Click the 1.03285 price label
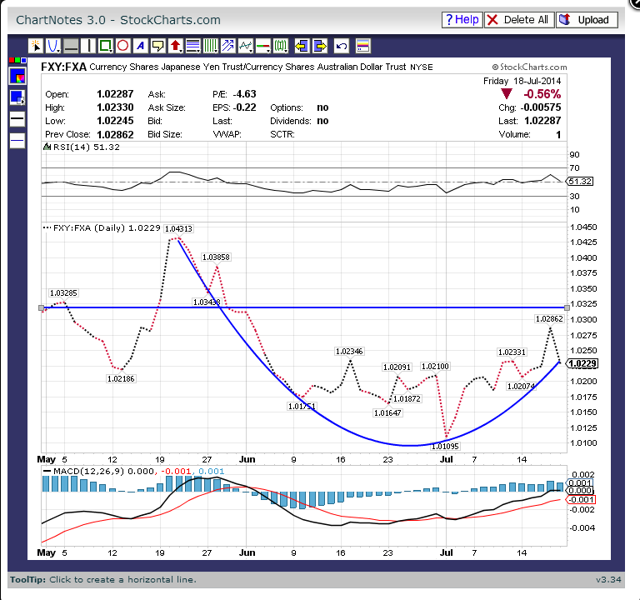The height and width of the screenshot is (600, 640). click(x=63, y=293)
